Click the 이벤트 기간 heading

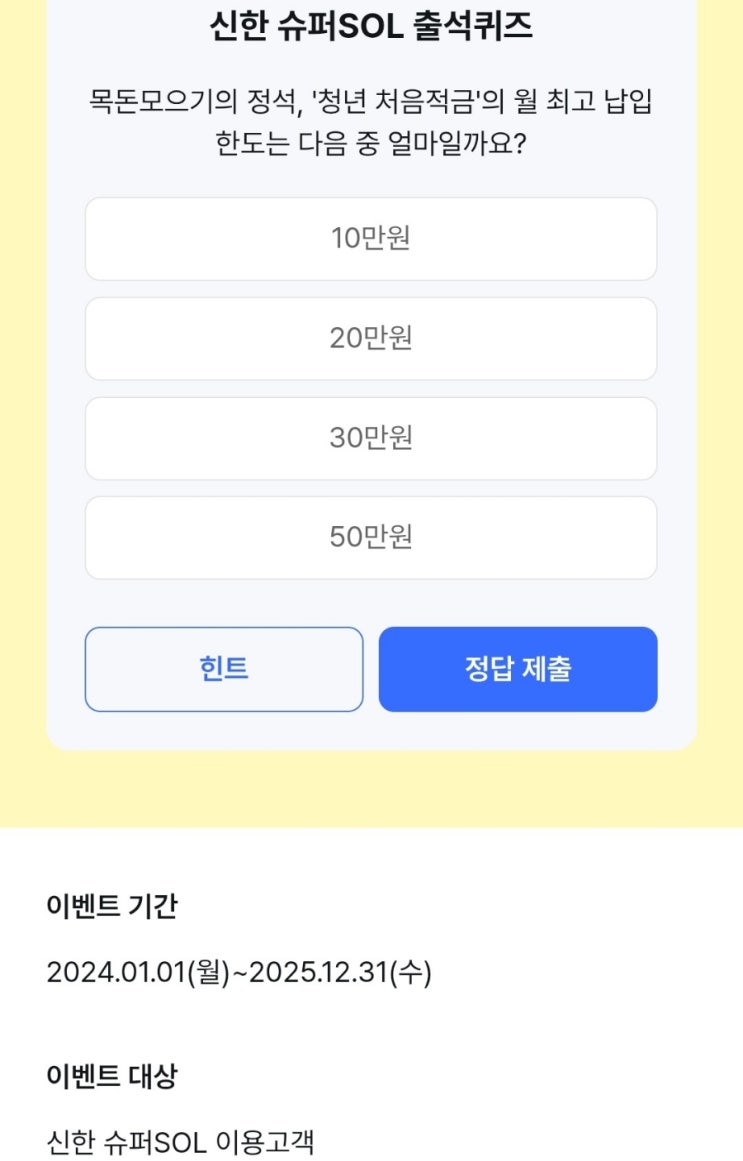(112, 906)
